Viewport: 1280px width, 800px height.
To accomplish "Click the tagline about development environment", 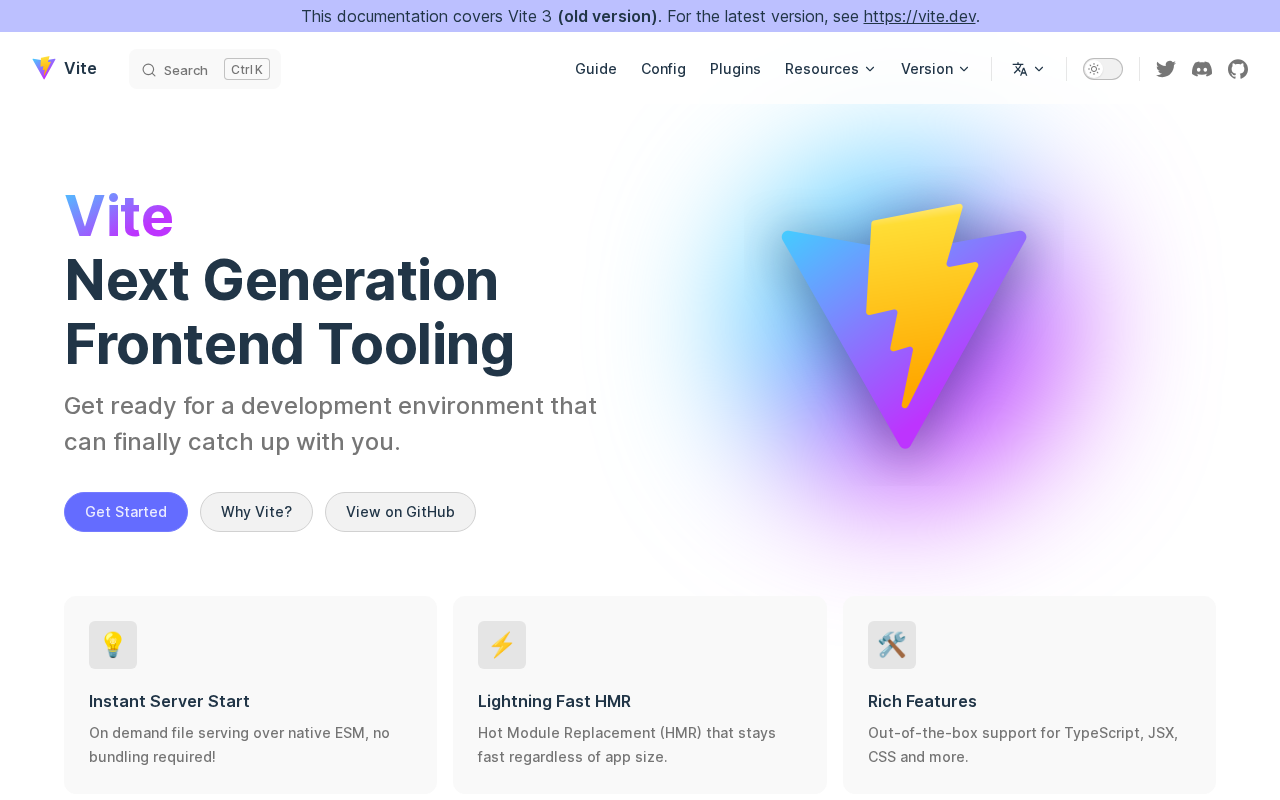I will pyautogui.click(x=331, y=424).
